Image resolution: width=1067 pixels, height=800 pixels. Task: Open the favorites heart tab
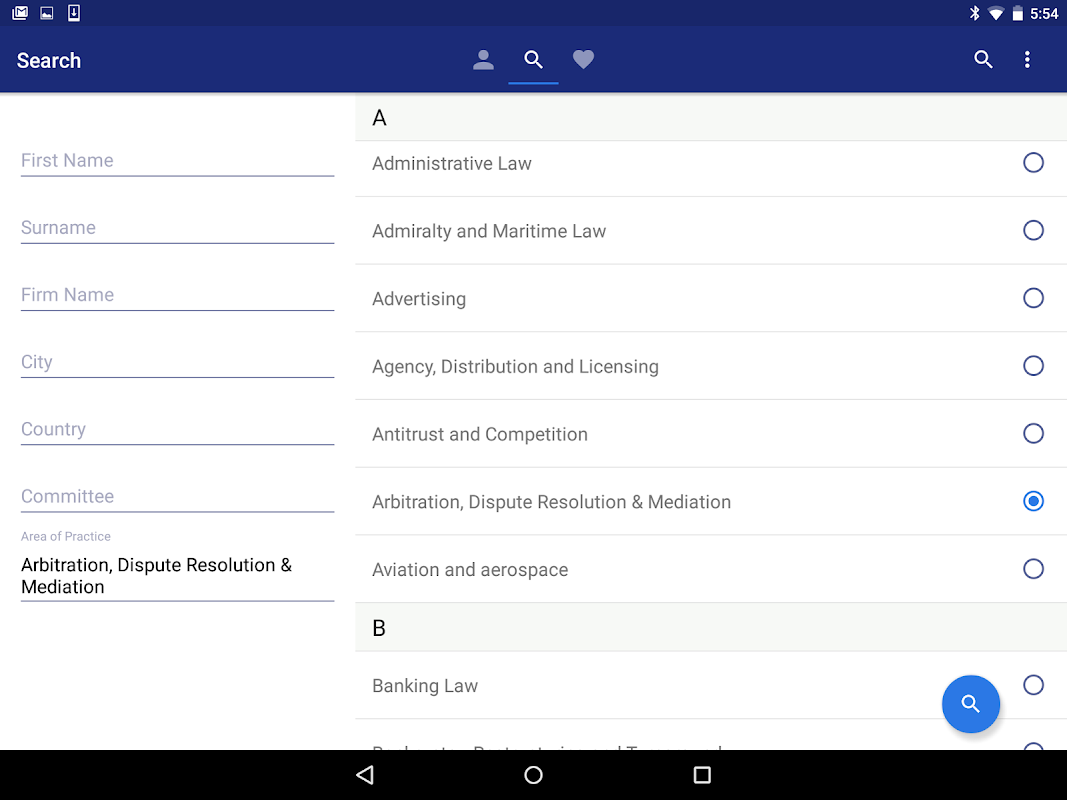click(x=583, y=60)
